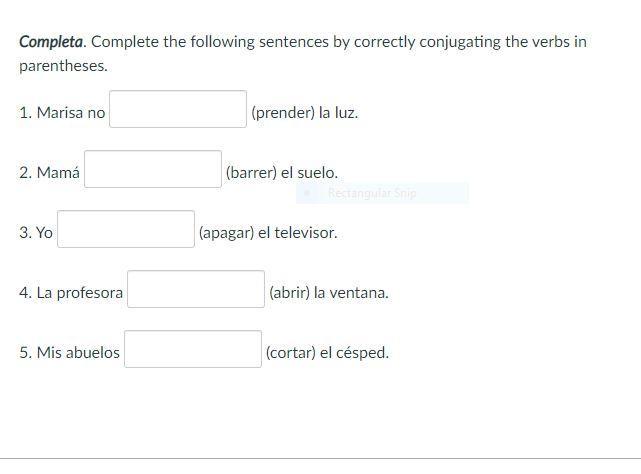Click the text "(prender) la luz."

(305, 113)
